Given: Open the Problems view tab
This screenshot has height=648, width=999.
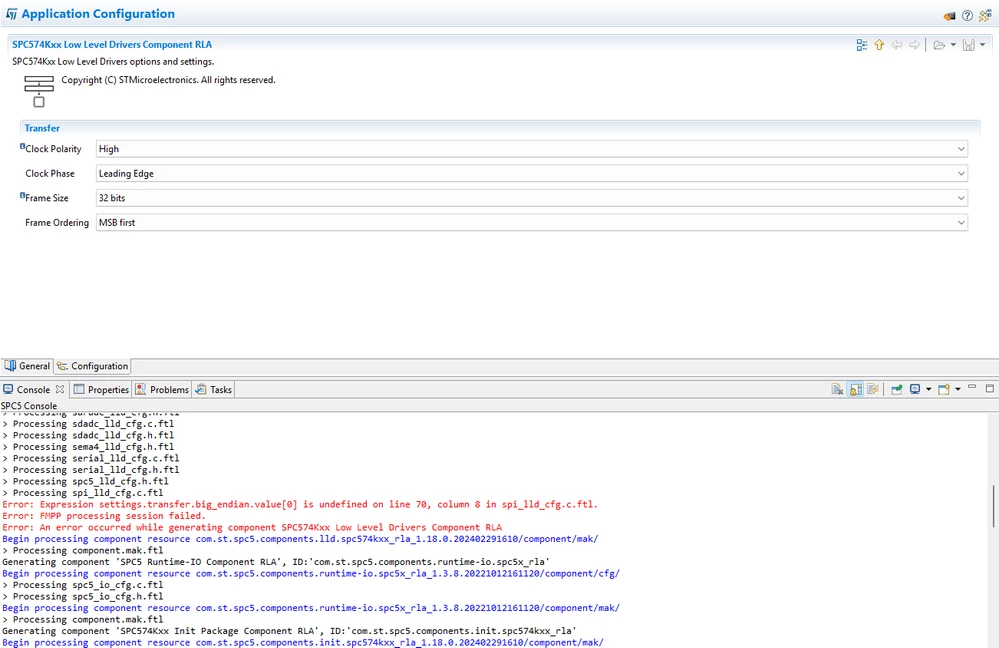Looking at the screenshot, I should pyautogui.click(x=162, y=390).
